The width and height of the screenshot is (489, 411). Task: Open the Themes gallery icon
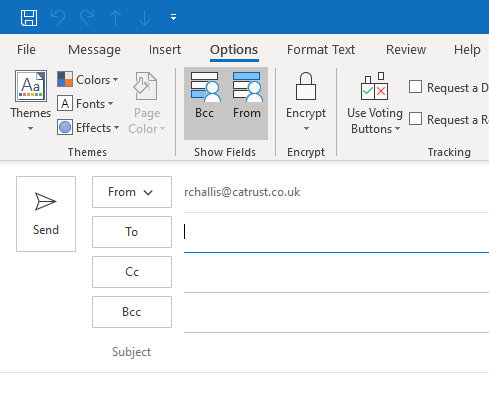tap(31, 86)
